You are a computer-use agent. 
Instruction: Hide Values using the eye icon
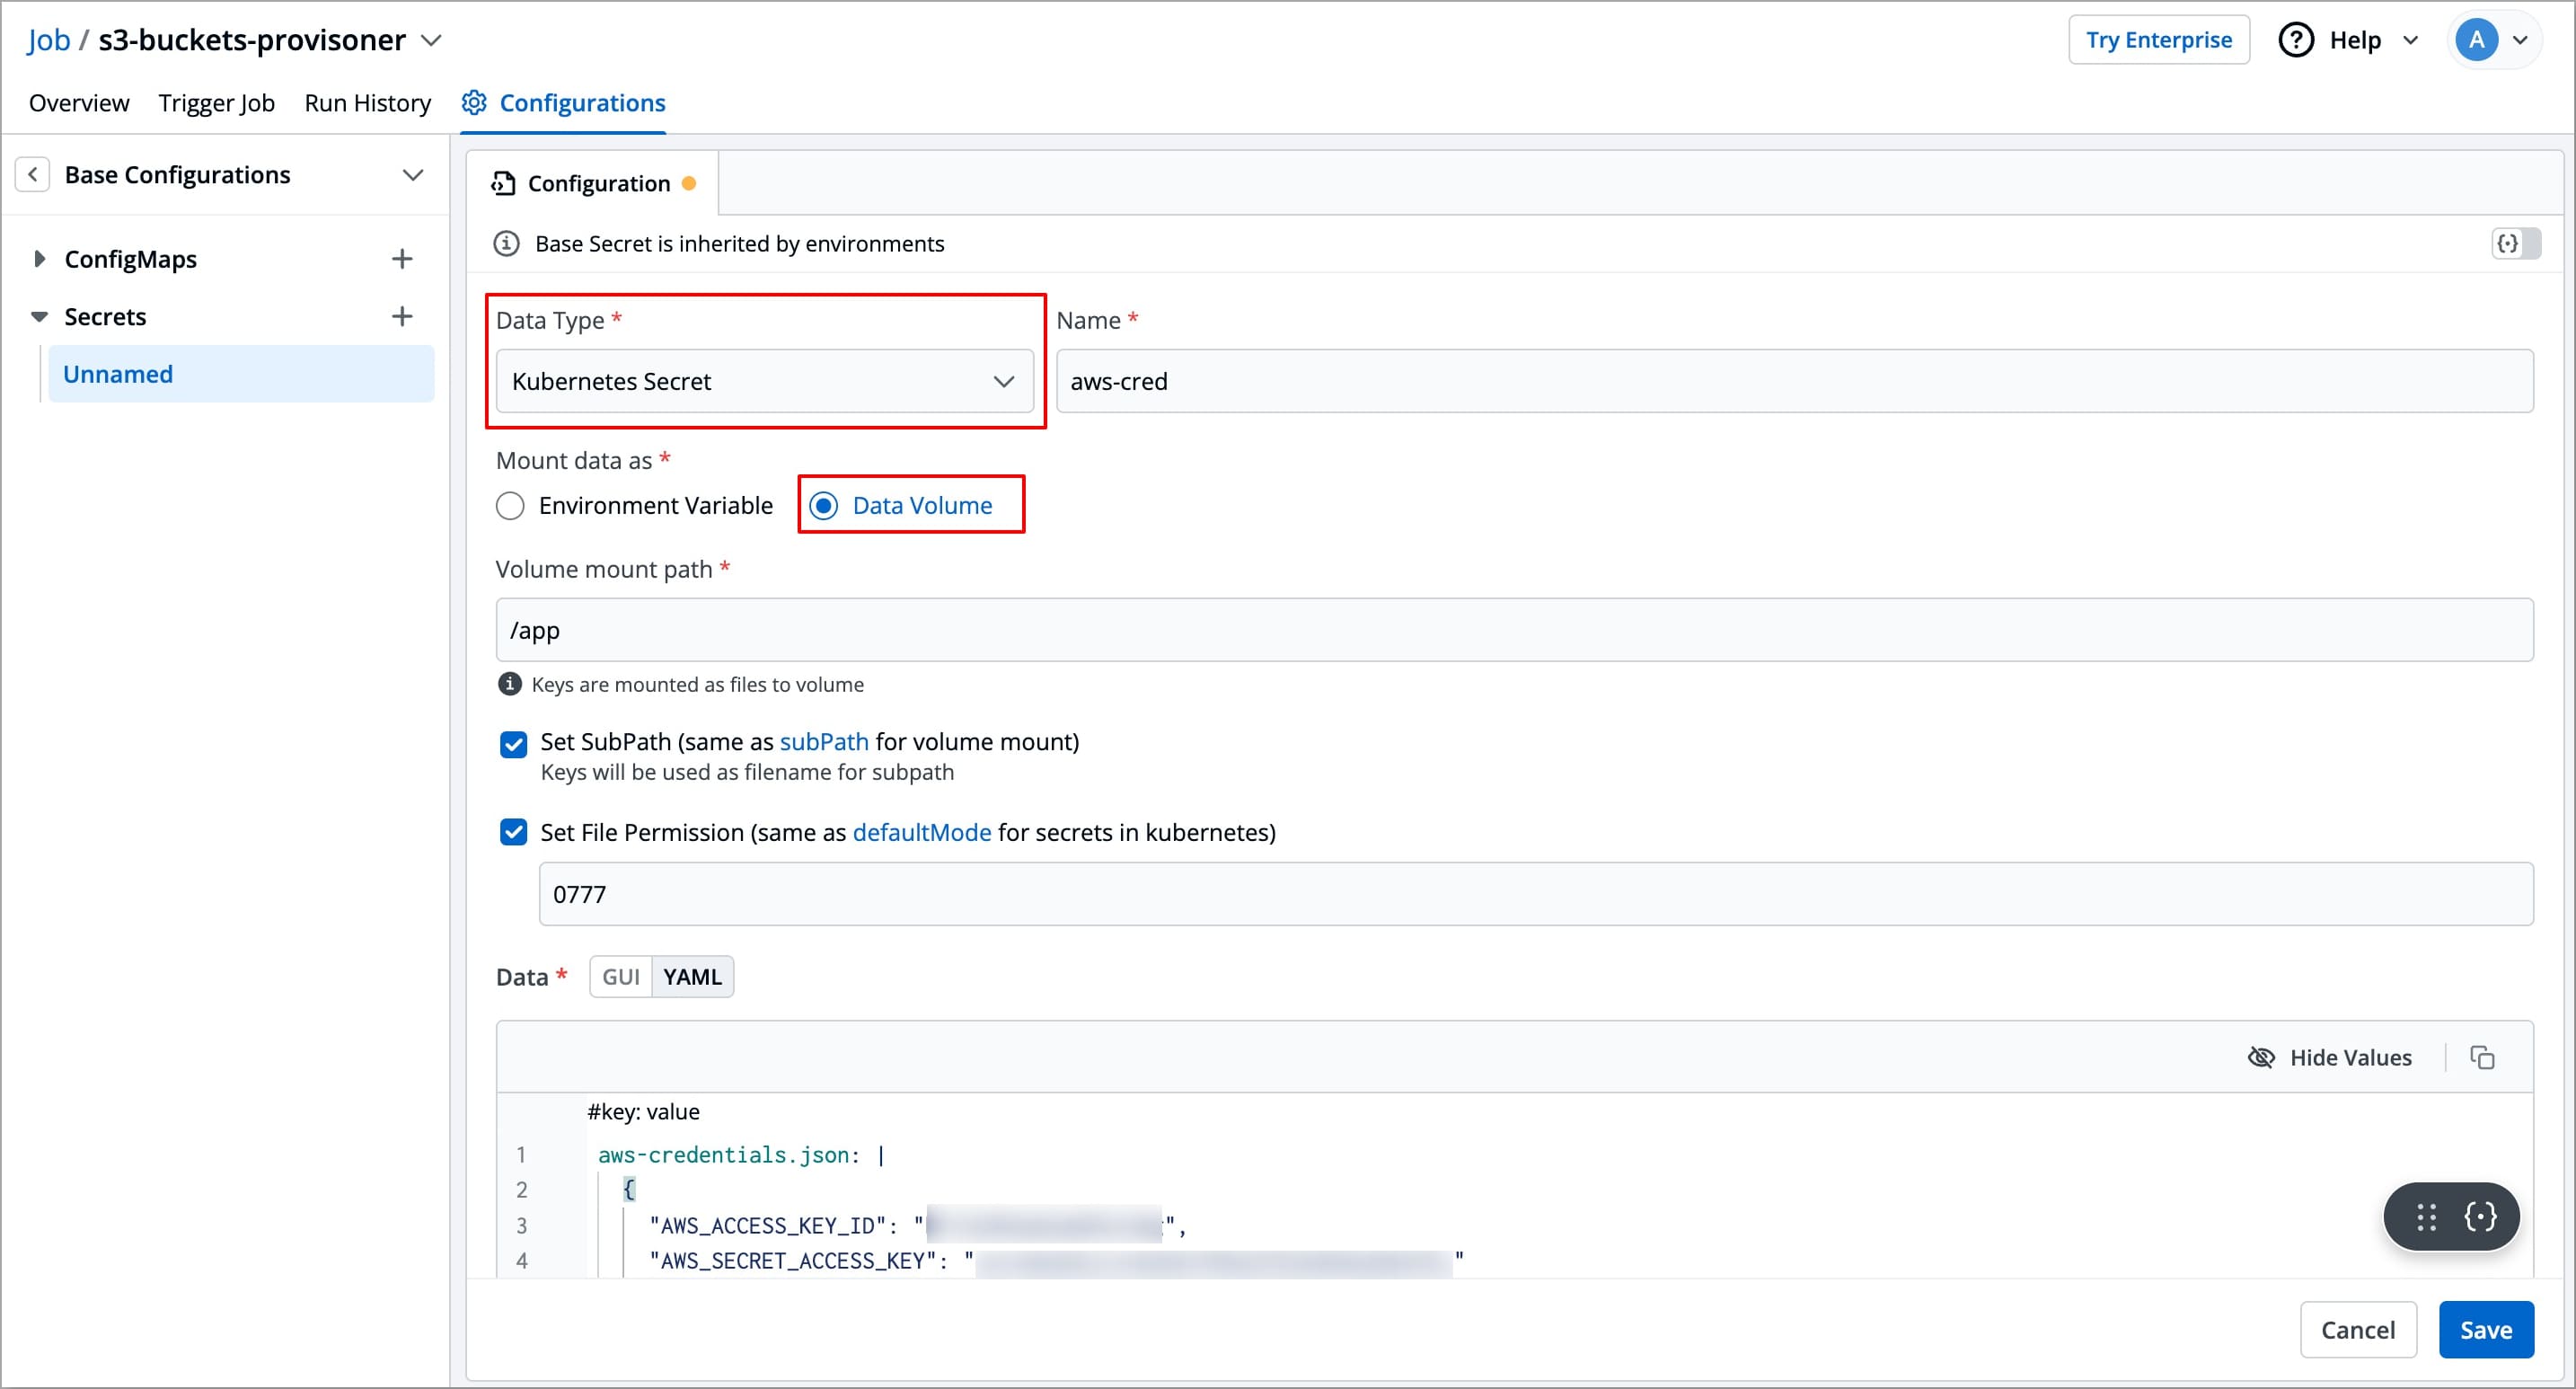[2260, 1057]
